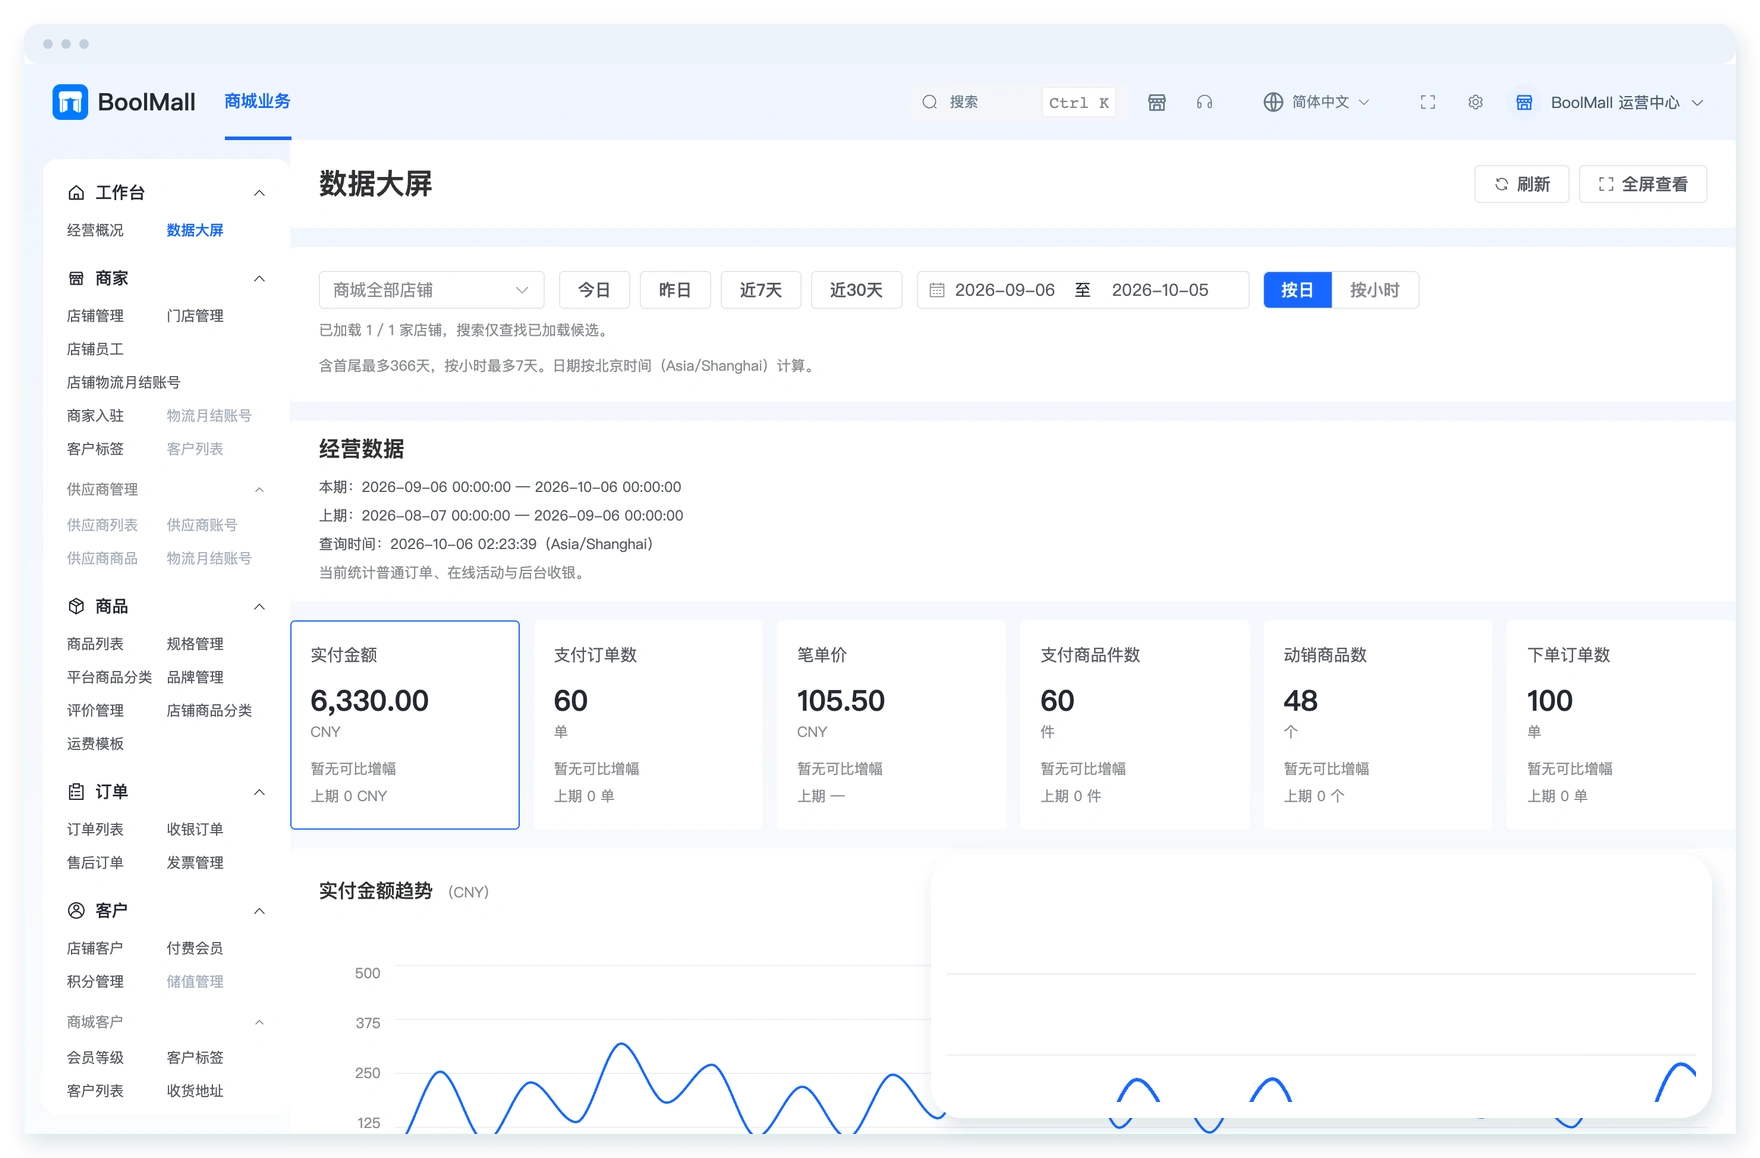Open 发票管理 link in sidebar
This screenshot has width=1760, height=1158.
point(195,862)
